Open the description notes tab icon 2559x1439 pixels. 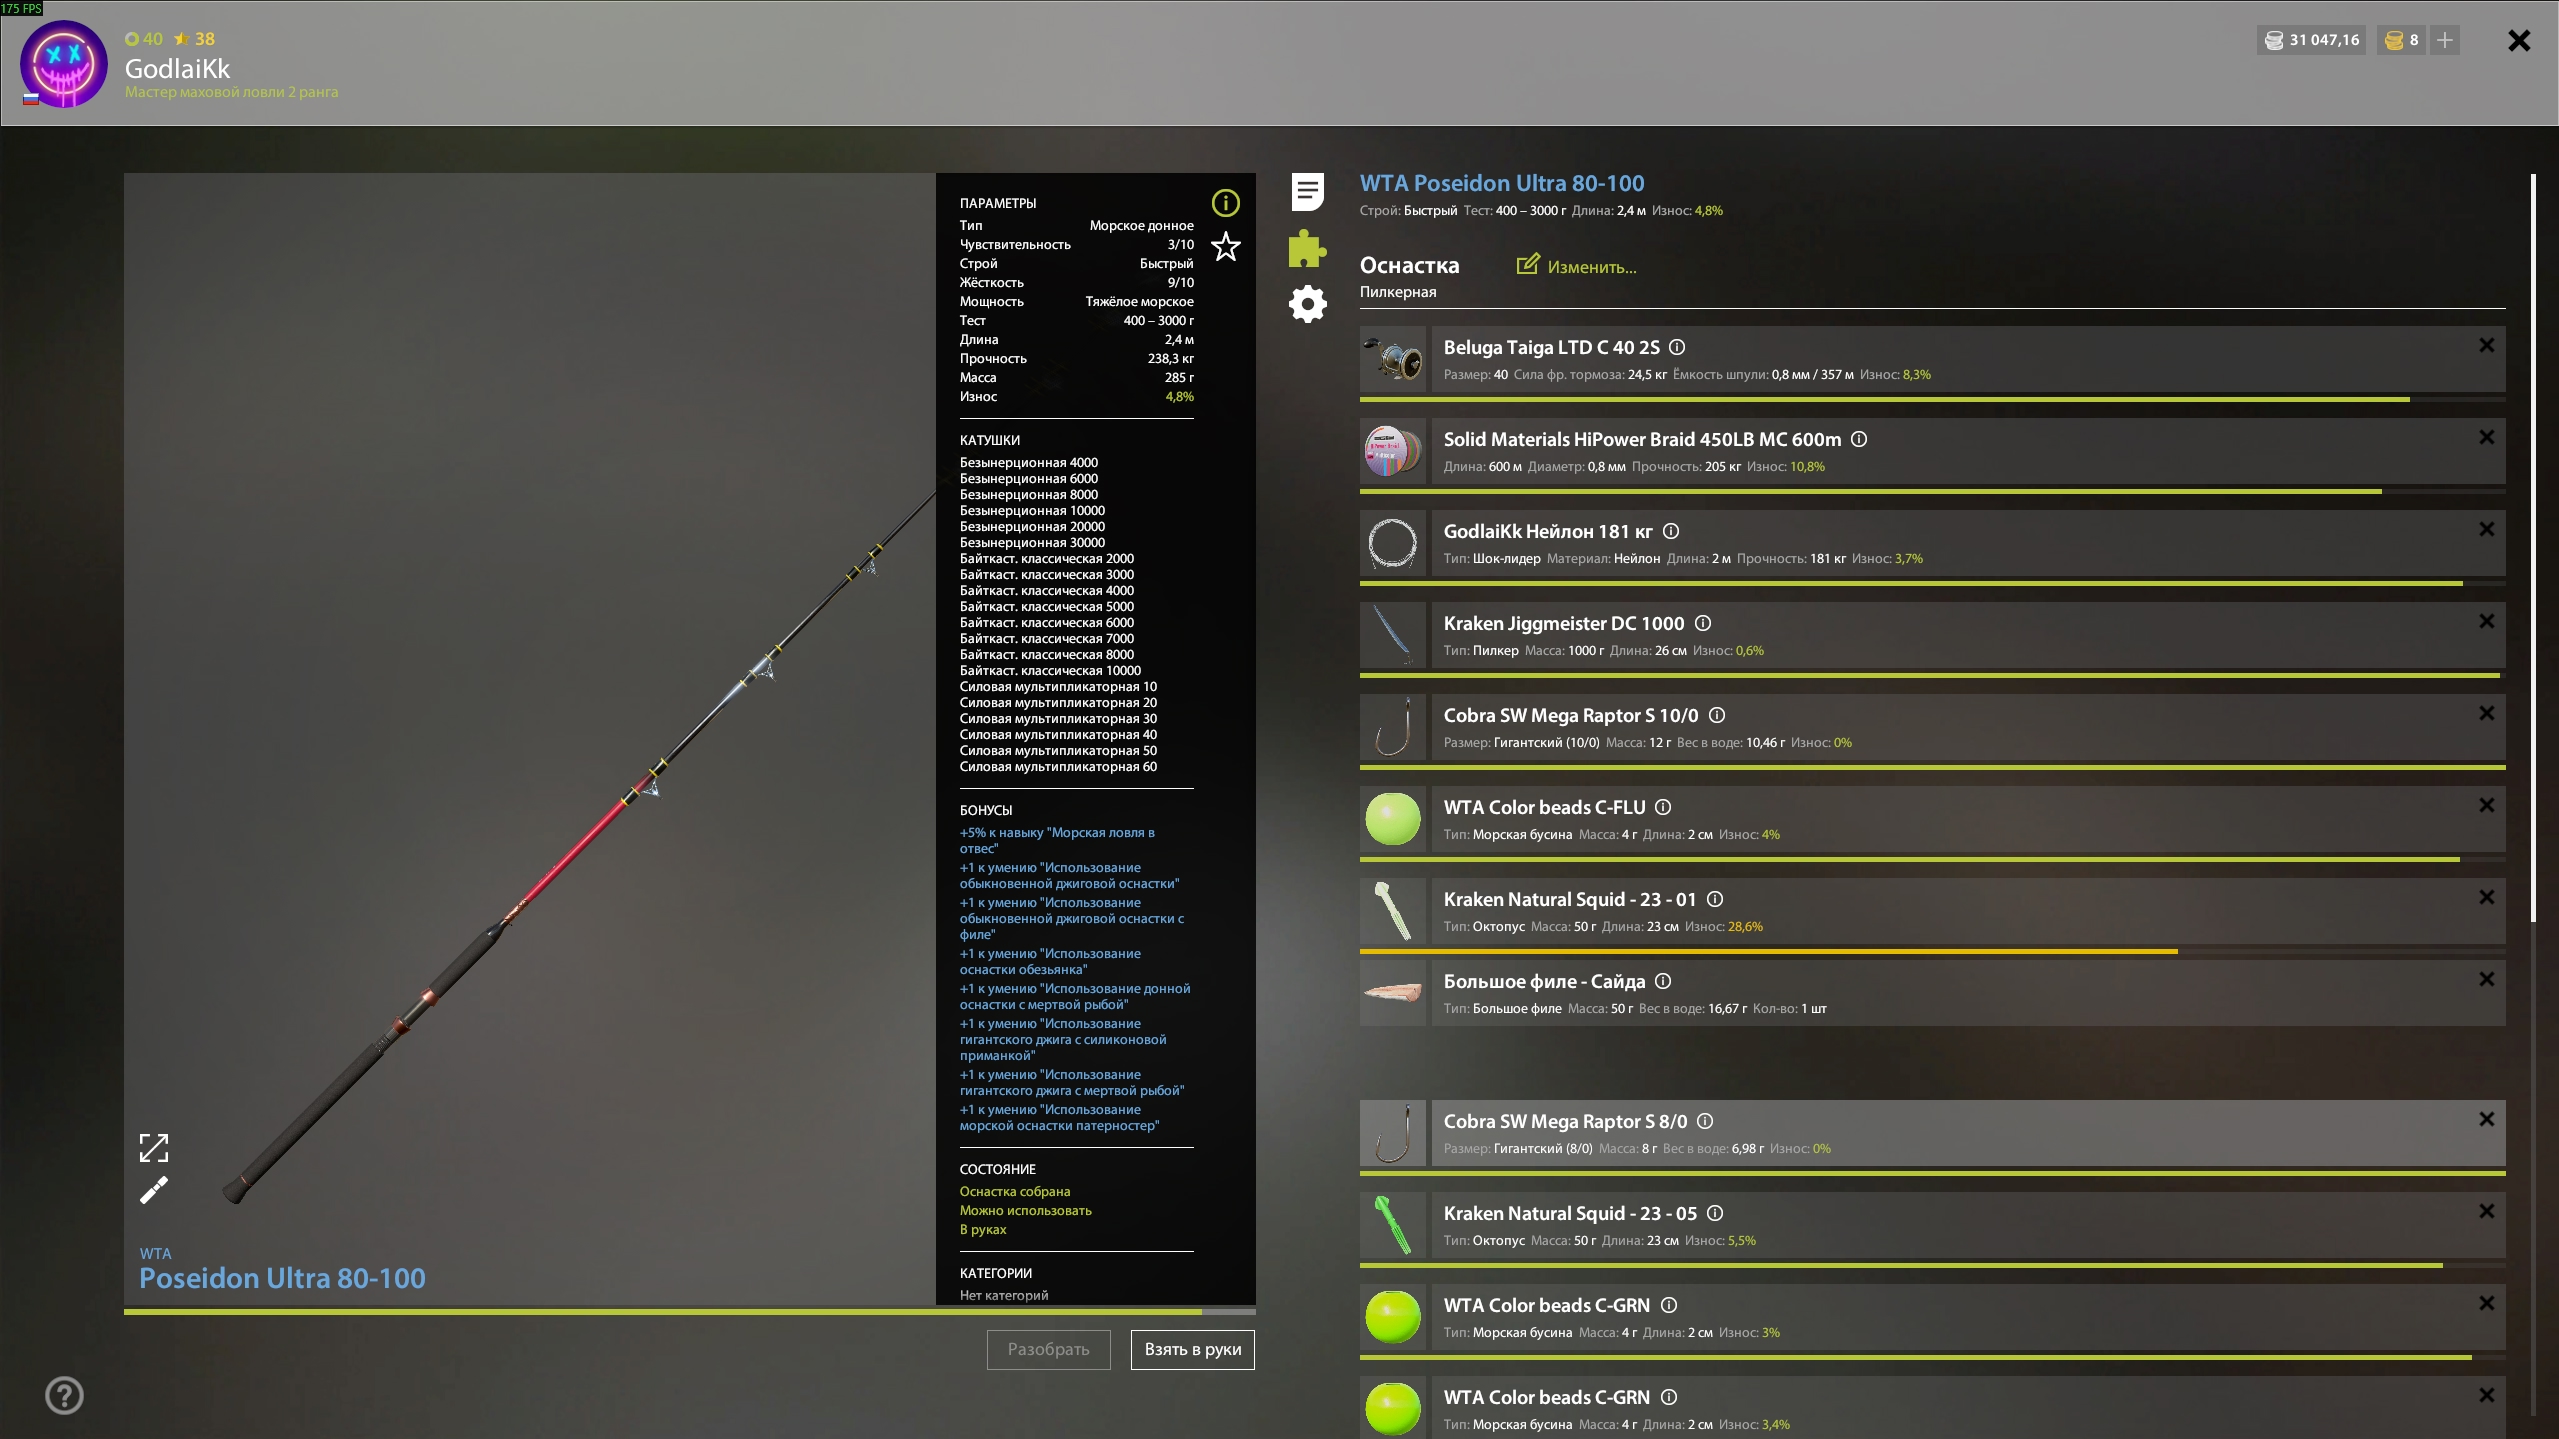(1307, 192)
